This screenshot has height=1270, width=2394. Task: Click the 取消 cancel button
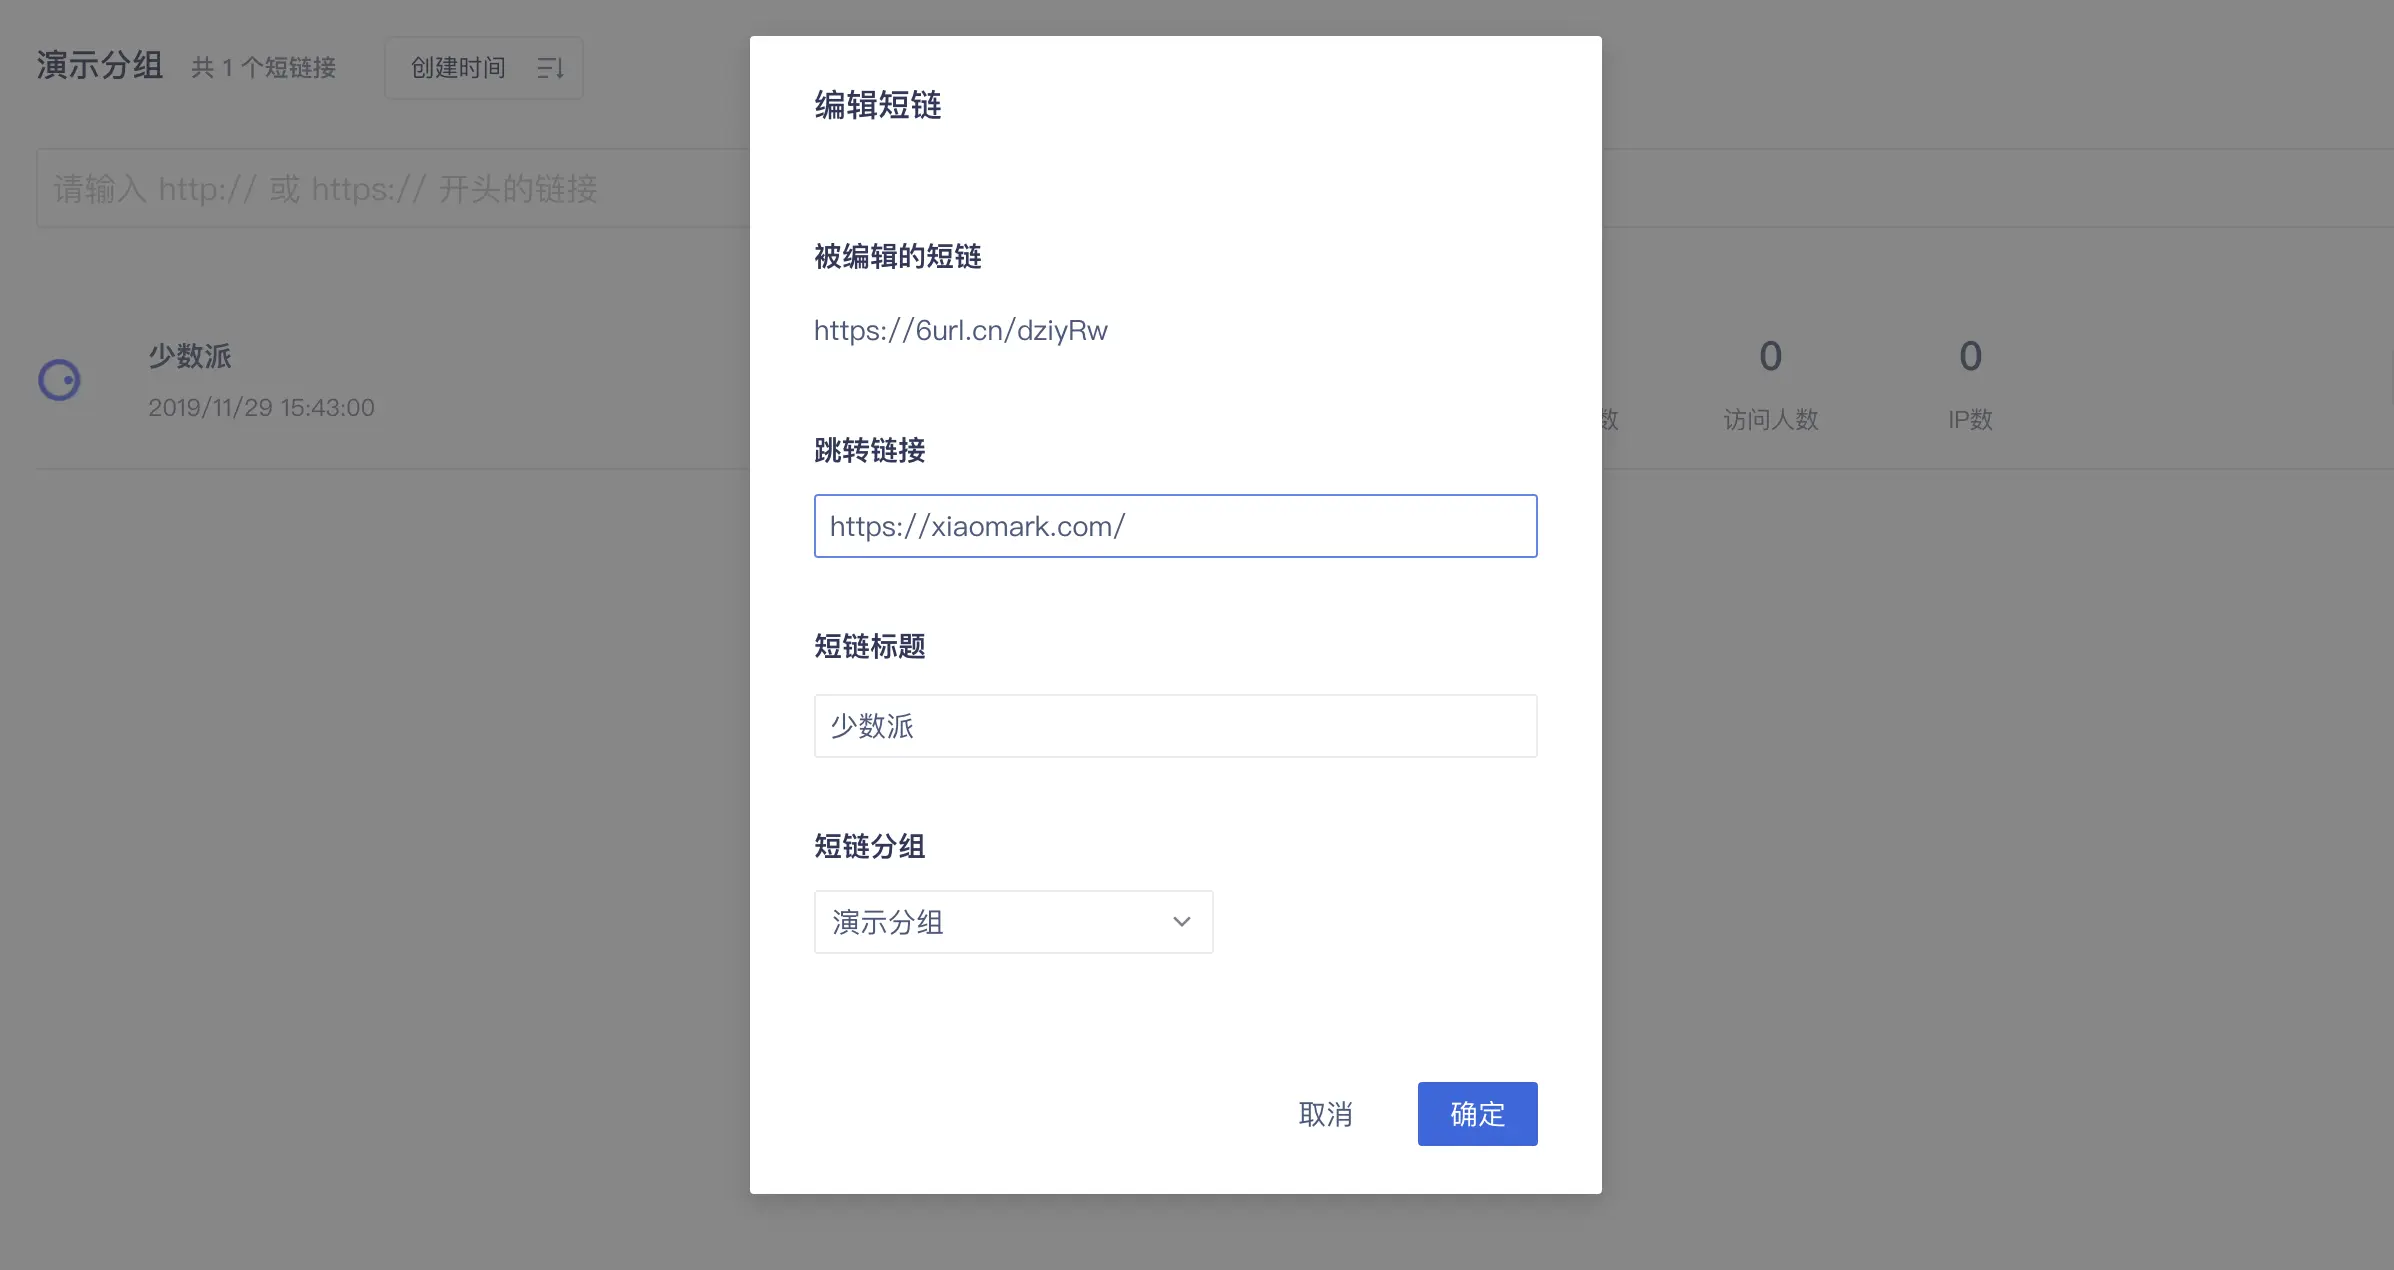[x=1325, y=1114]
